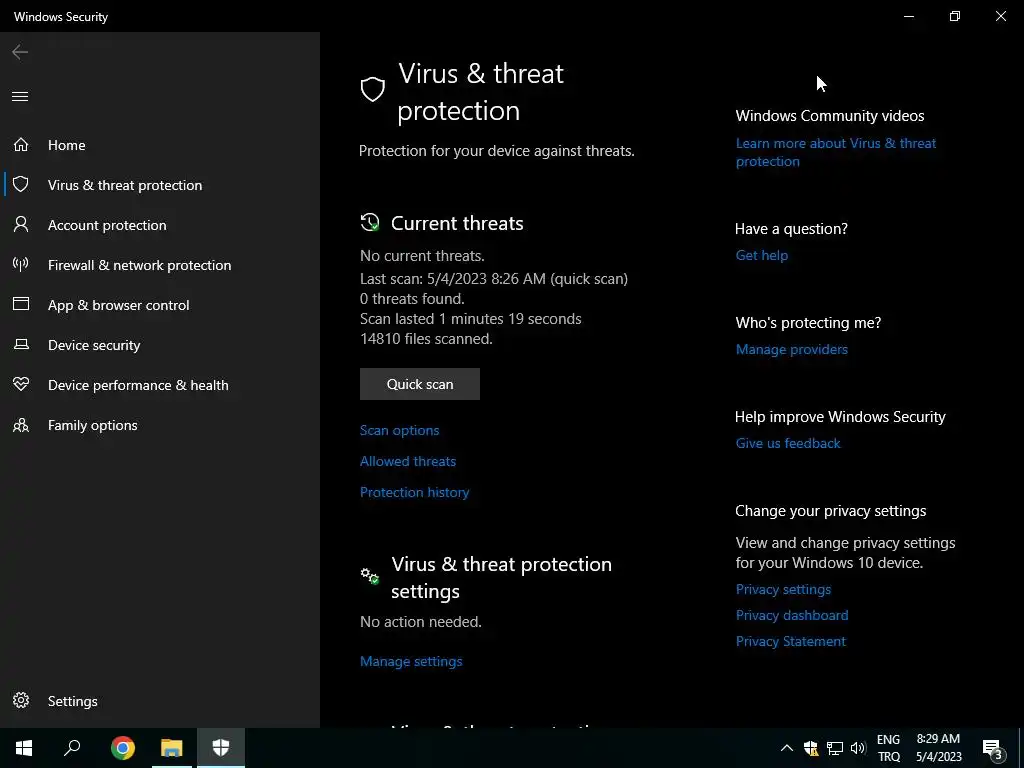Click the App & browser control window icon
1024x768 pixels.
click(x=21, y=304)
